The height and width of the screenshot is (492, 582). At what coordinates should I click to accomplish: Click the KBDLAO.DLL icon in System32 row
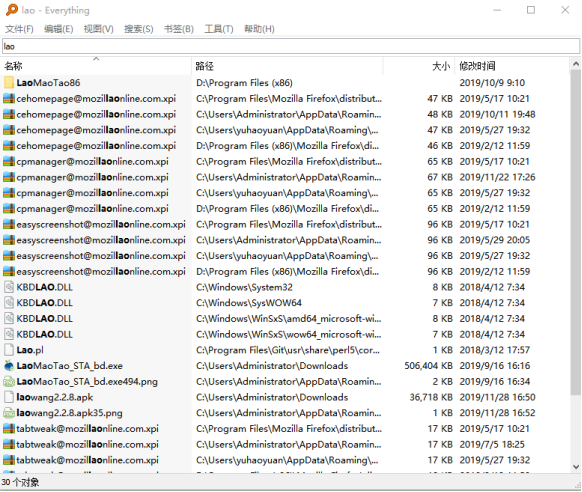[9, 287]
